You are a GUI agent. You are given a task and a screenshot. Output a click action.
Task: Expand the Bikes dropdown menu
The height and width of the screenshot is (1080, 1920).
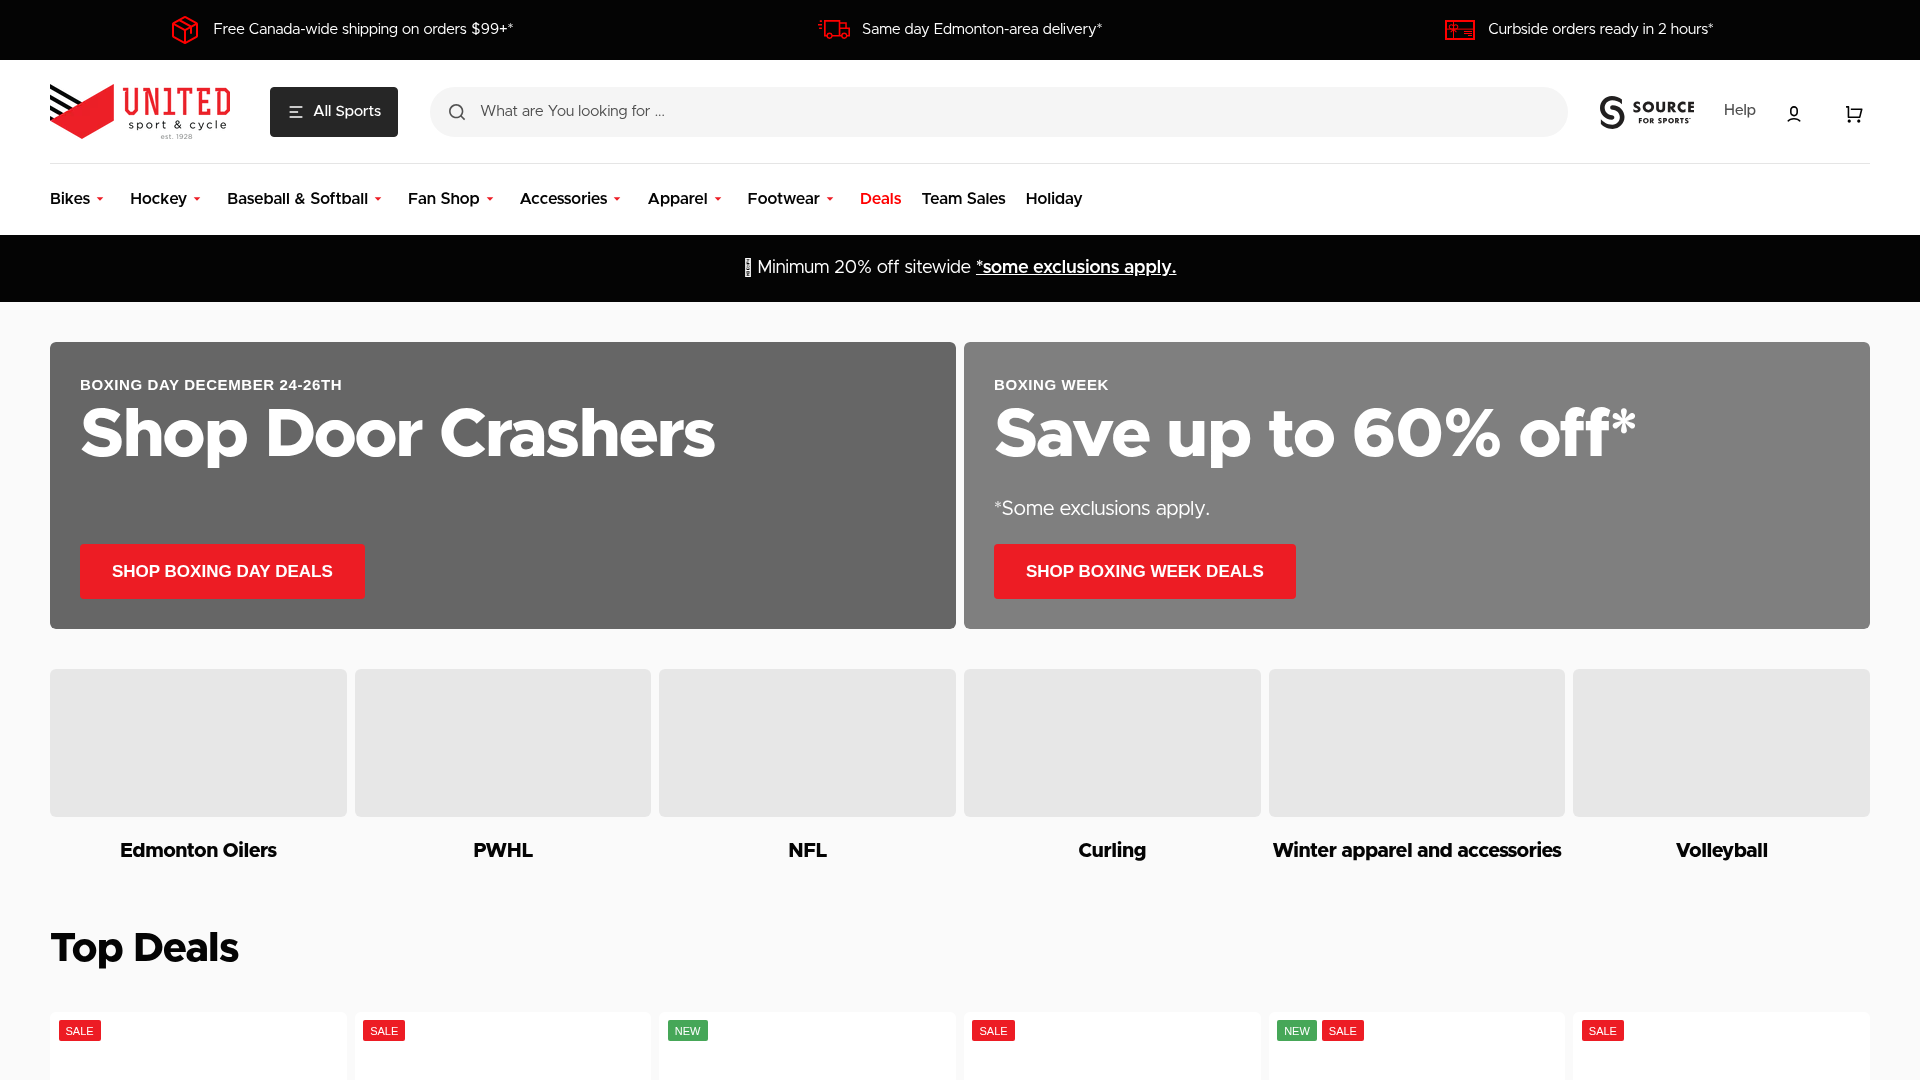point(77,199)
